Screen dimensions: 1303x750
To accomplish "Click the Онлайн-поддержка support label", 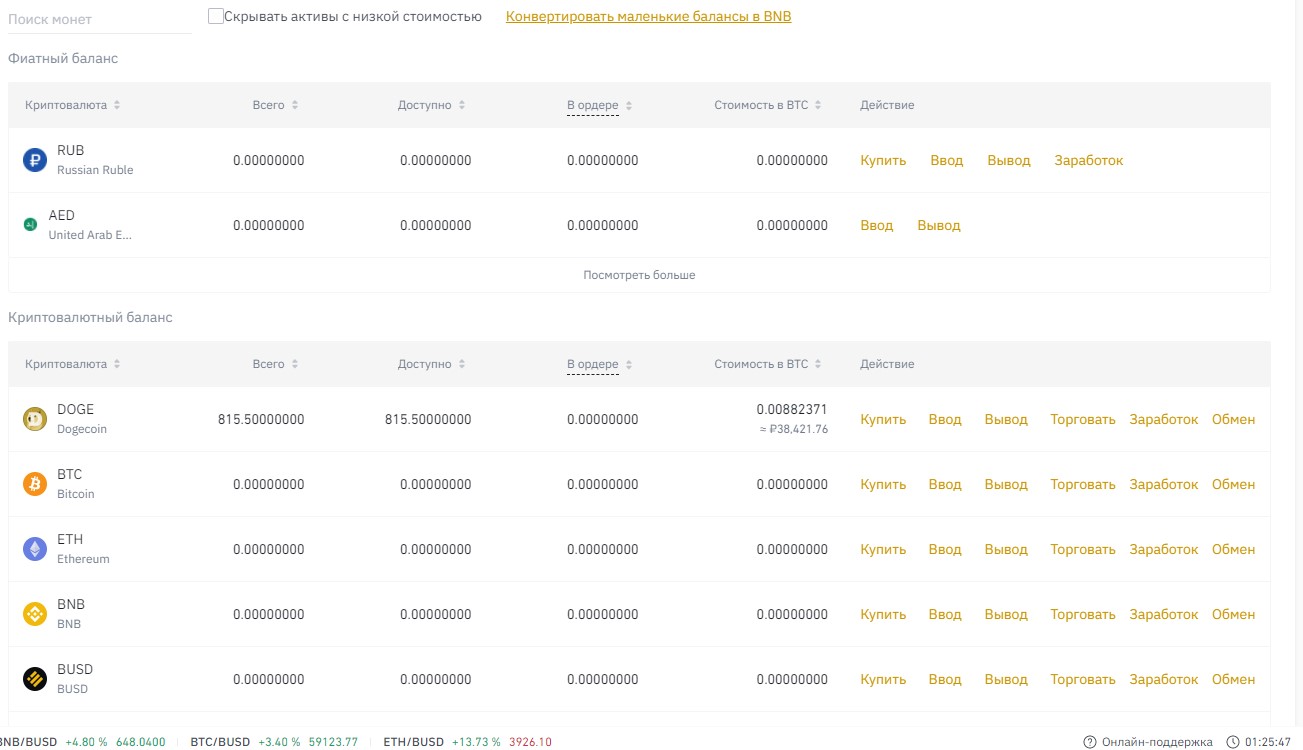I will 1157,742.
